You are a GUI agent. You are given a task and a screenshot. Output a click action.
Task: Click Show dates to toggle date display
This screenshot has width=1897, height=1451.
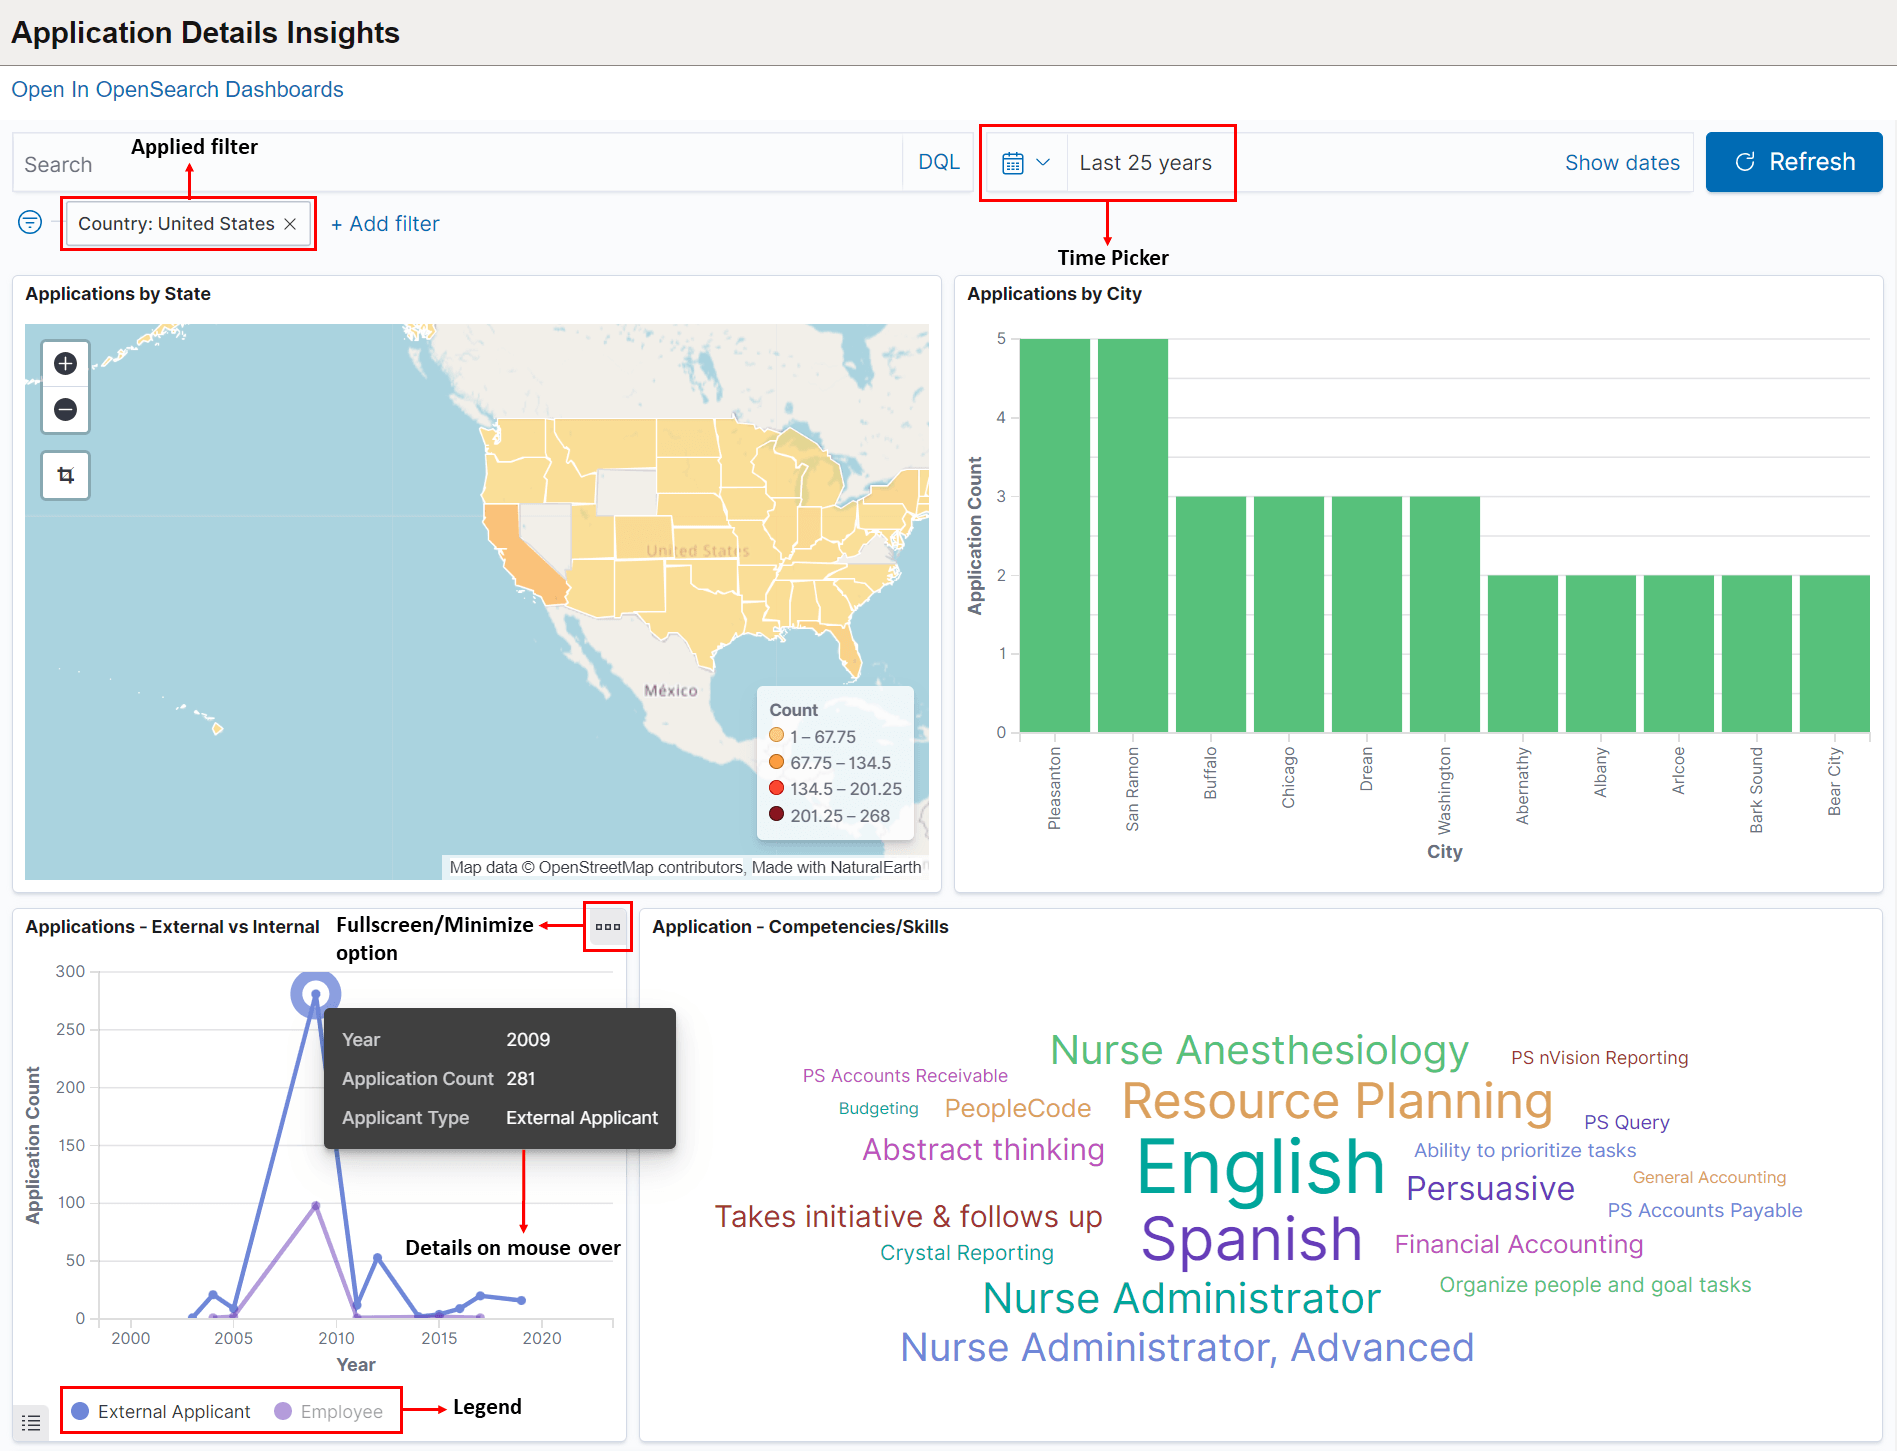coord(1622,161)
